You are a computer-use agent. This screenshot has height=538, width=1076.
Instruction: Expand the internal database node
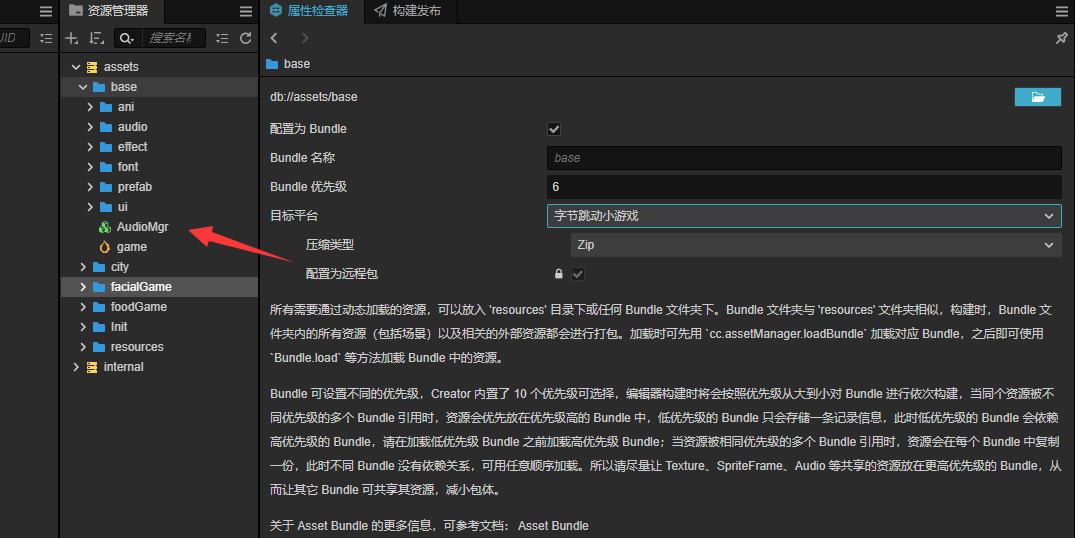point(76,366)
